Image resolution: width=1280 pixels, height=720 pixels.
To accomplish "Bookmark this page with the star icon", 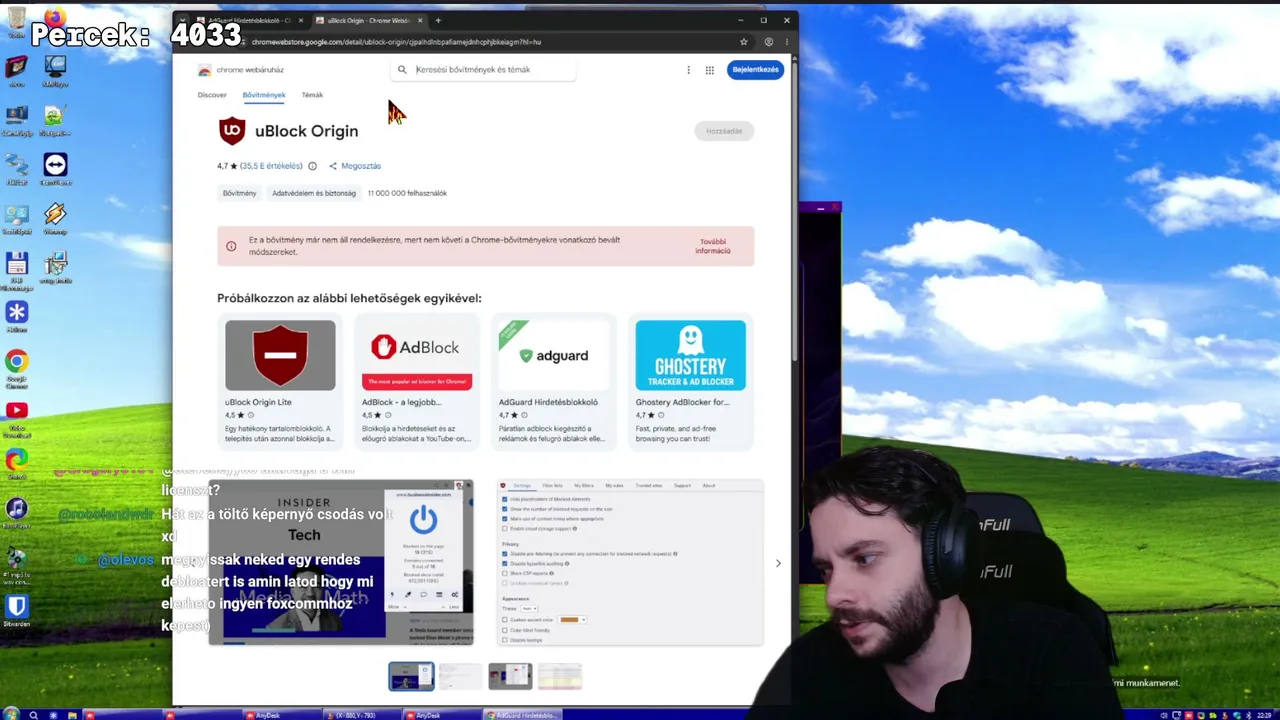I will coord(743,42).
